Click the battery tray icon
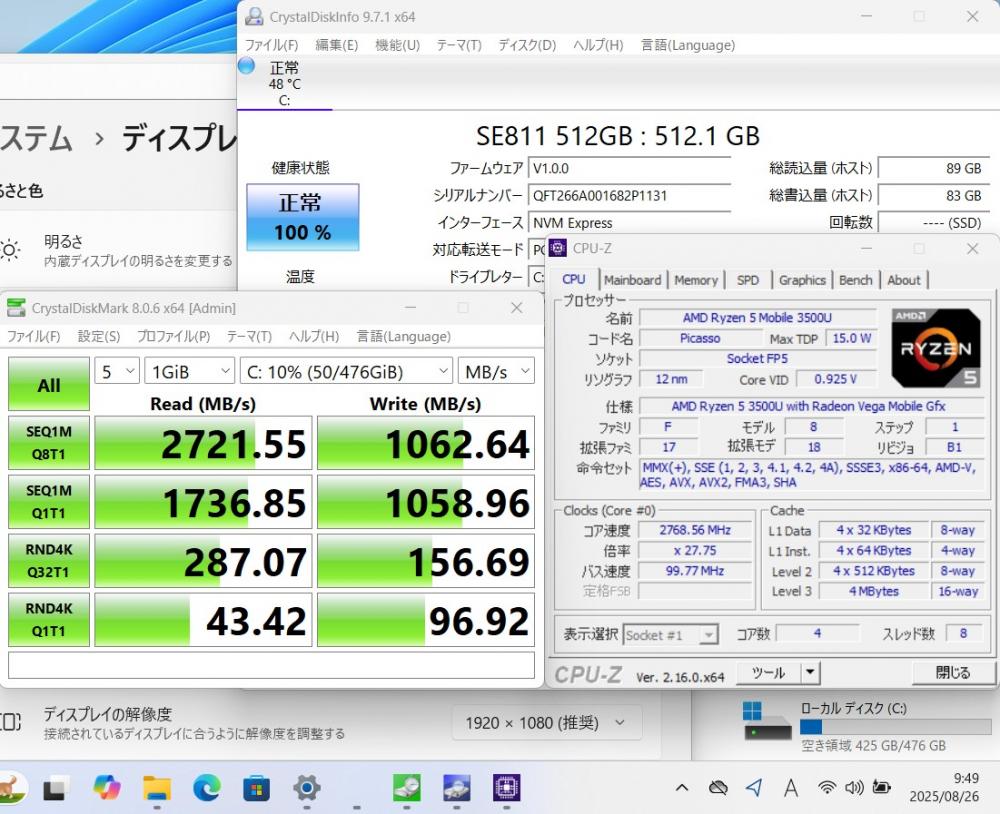The image size is (1000, 814). tap(881, 788)
